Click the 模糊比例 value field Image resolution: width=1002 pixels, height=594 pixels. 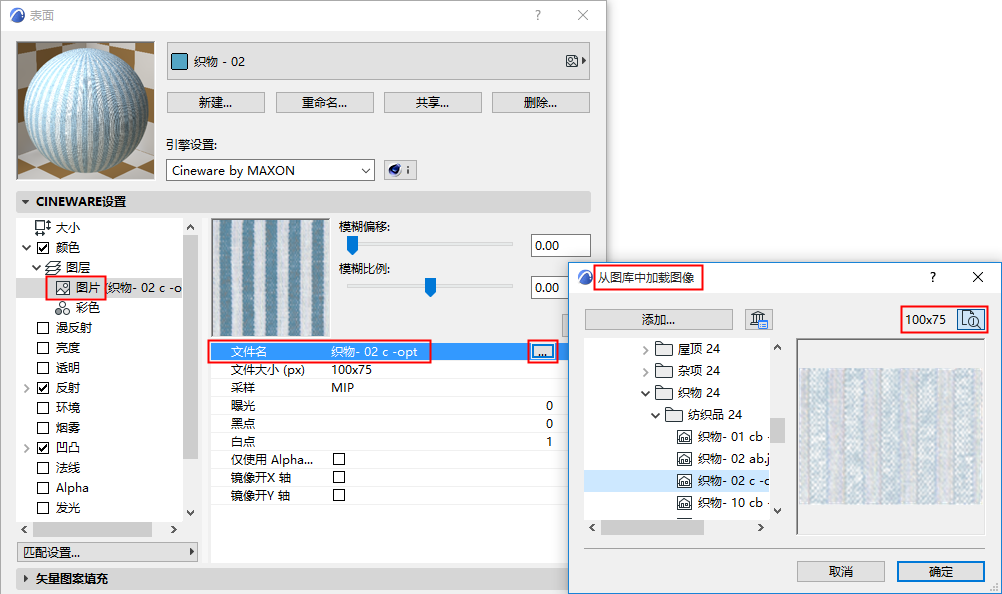click(x=550, y=288)
